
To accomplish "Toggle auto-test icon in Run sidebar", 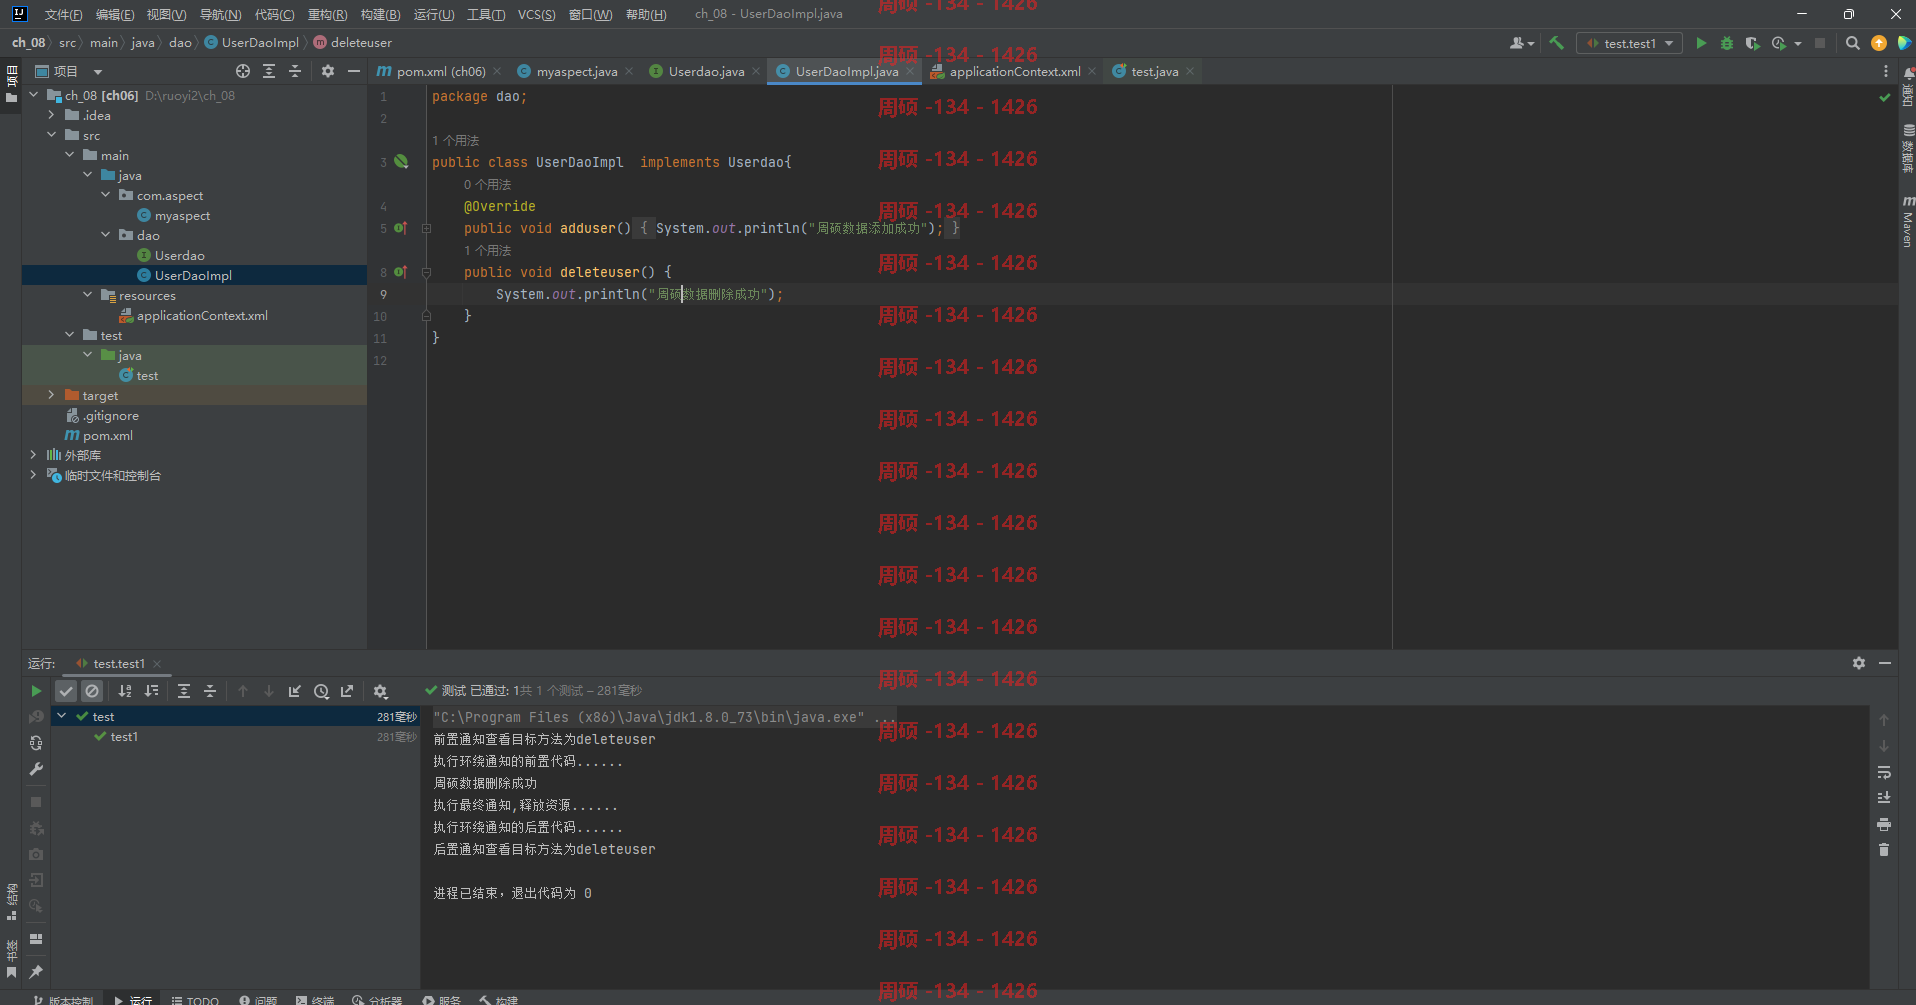I will click(x=36, y=743).
